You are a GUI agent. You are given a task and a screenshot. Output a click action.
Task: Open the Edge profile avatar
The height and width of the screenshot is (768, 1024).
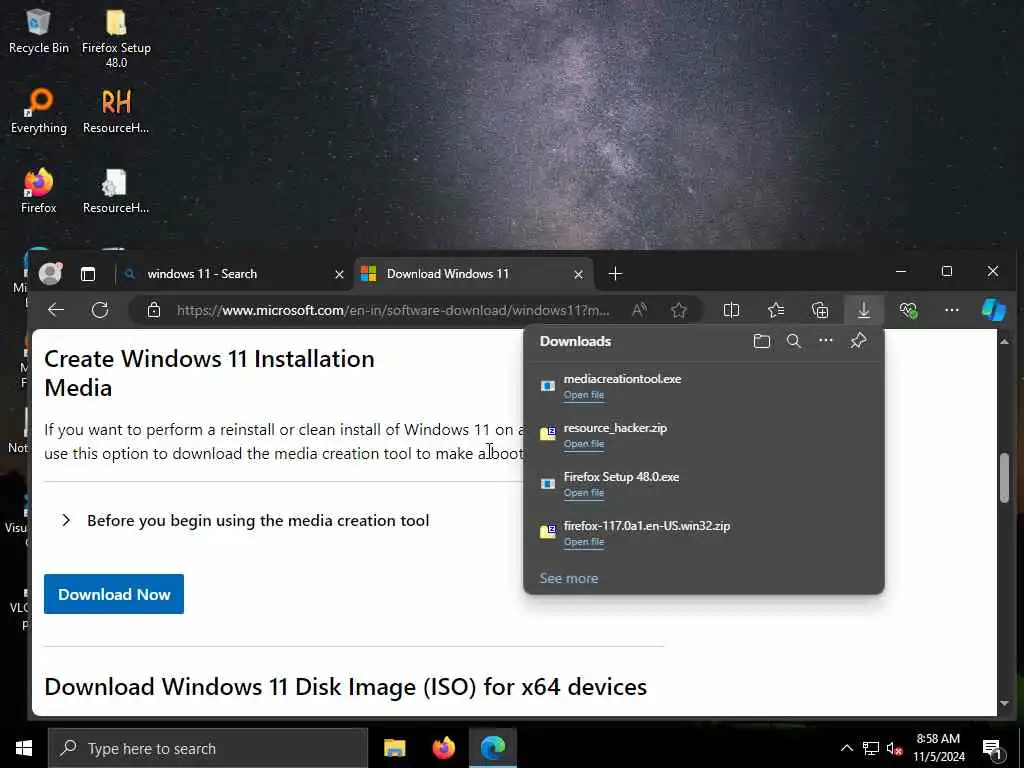(50, 274)
